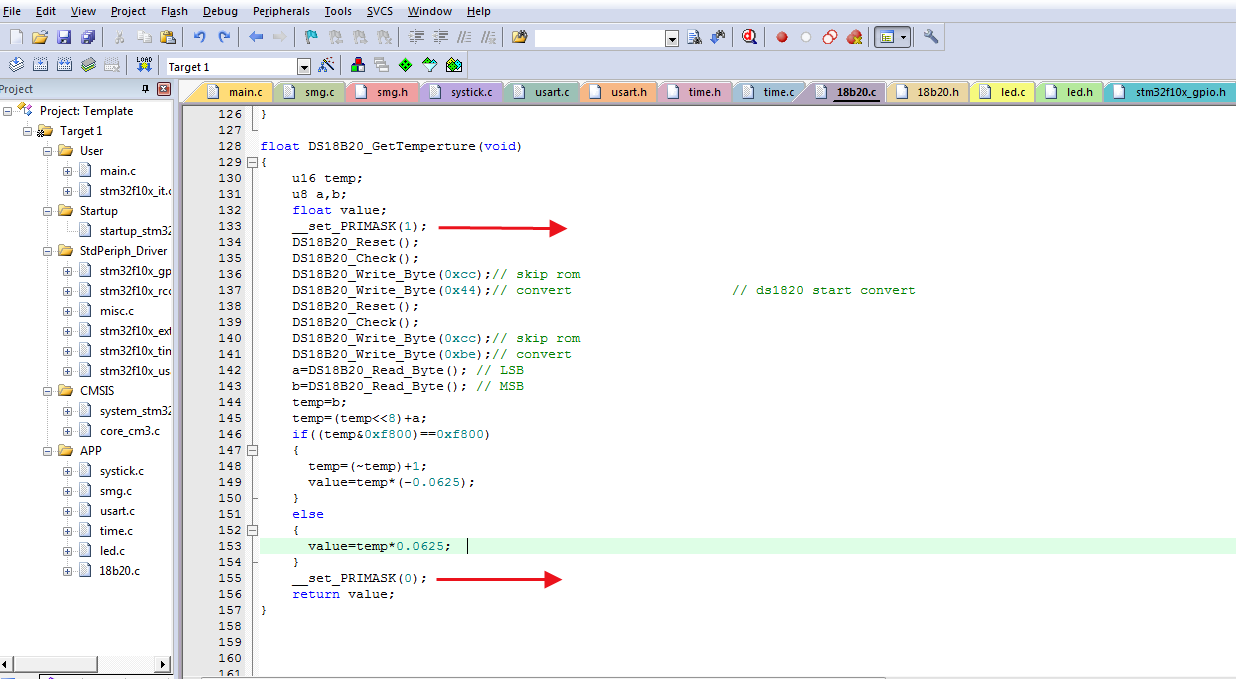Paste from clipboard using toolbar icon

pyautogui.click(x=168, y=37)
